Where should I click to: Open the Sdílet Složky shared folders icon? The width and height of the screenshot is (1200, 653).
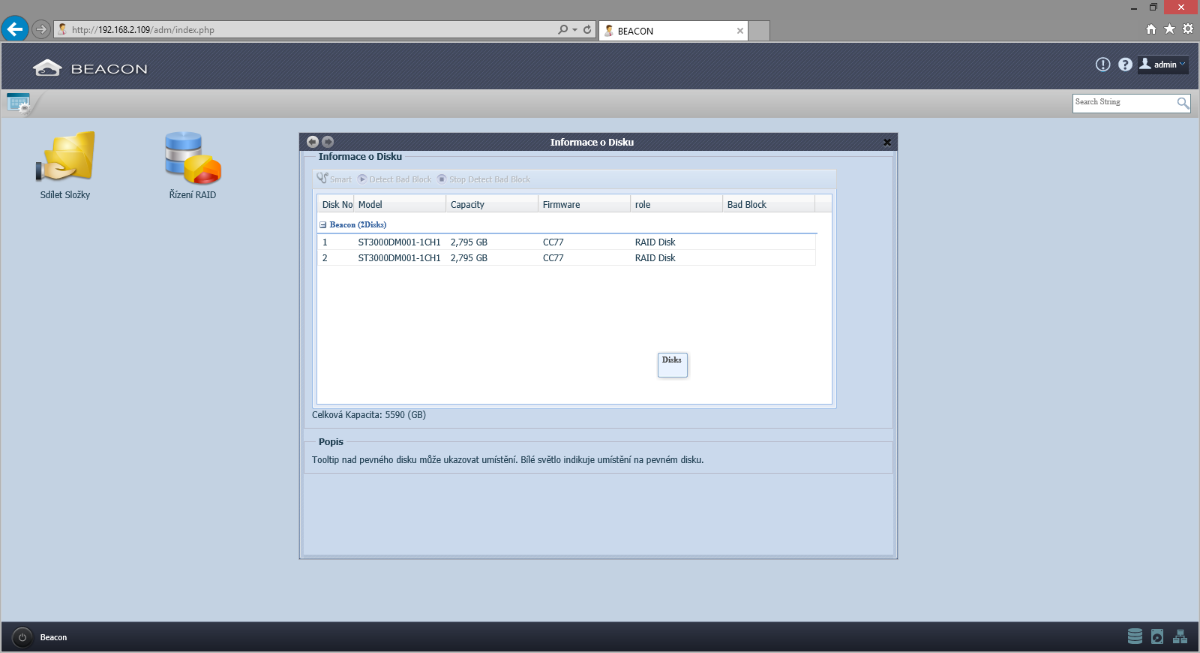click(65, 158)
